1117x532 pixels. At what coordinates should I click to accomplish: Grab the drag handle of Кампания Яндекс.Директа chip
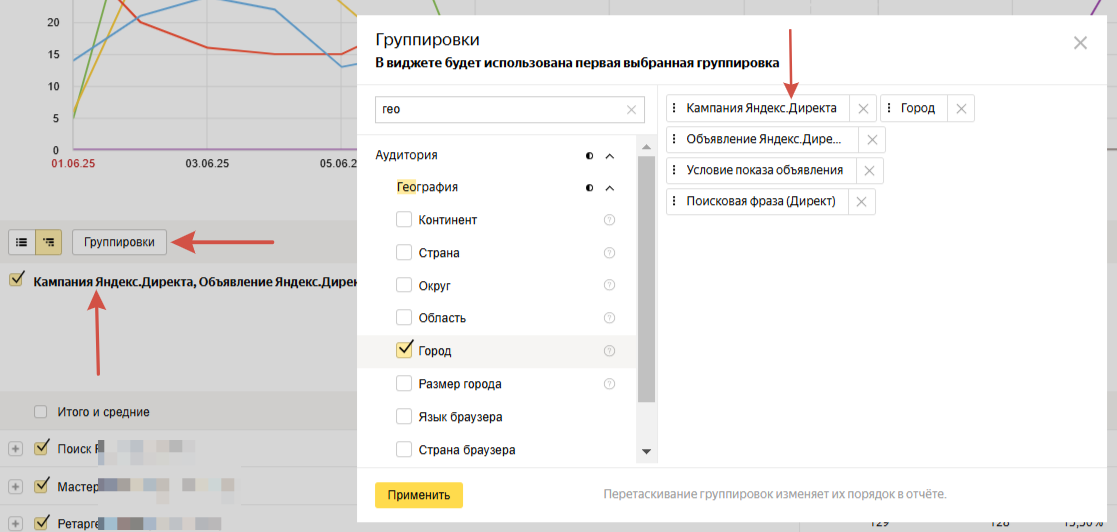pyautogui.click(x=674, y=109)
